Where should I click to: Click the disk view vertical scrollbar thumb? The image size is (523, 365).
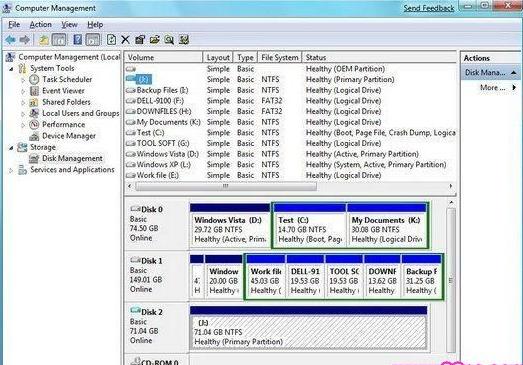tap(451, 280)
